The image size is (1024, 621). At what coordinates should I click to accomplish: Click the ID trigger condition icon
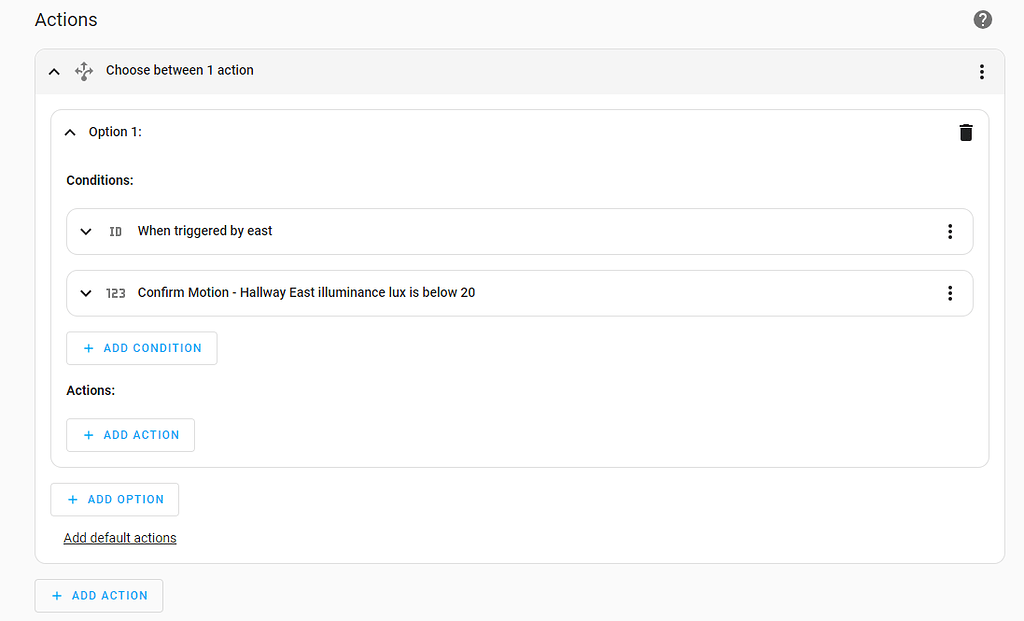pos(116,231)
